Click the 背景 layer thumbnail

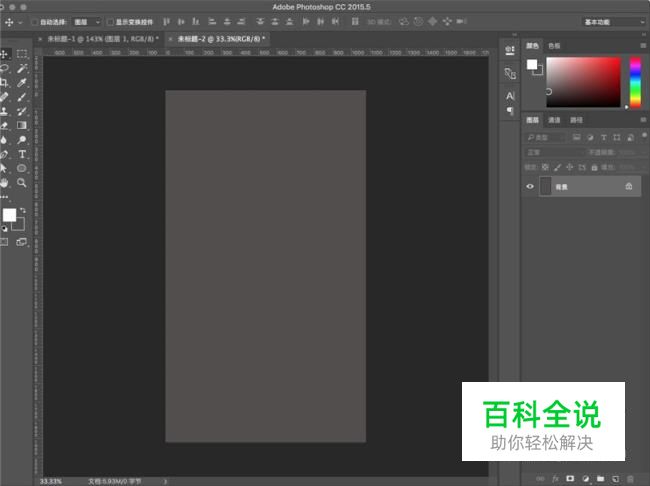tap(546, 186)
